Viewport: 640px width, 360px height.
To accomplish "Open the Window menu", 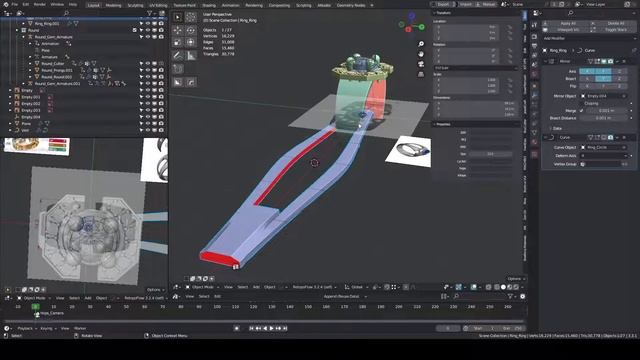I will (x=57, y=4).
